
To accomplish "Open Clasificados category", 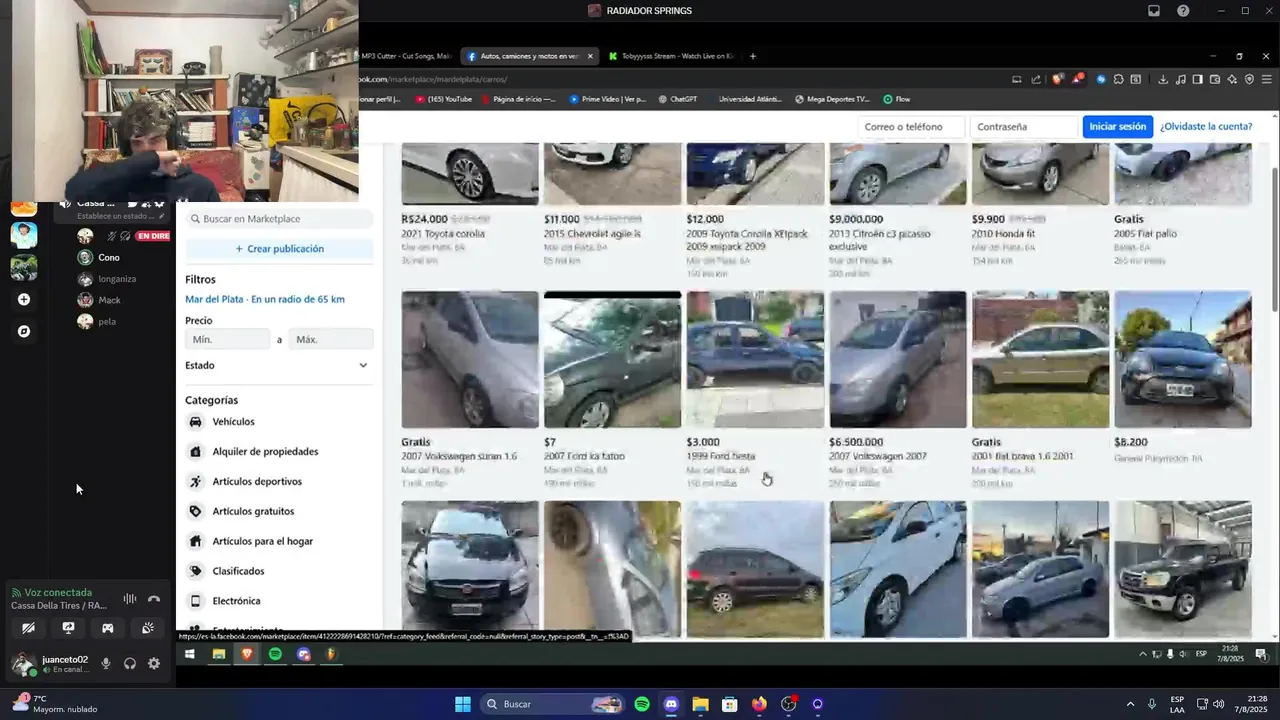I will pyautogui.click(x=279, y=571).
